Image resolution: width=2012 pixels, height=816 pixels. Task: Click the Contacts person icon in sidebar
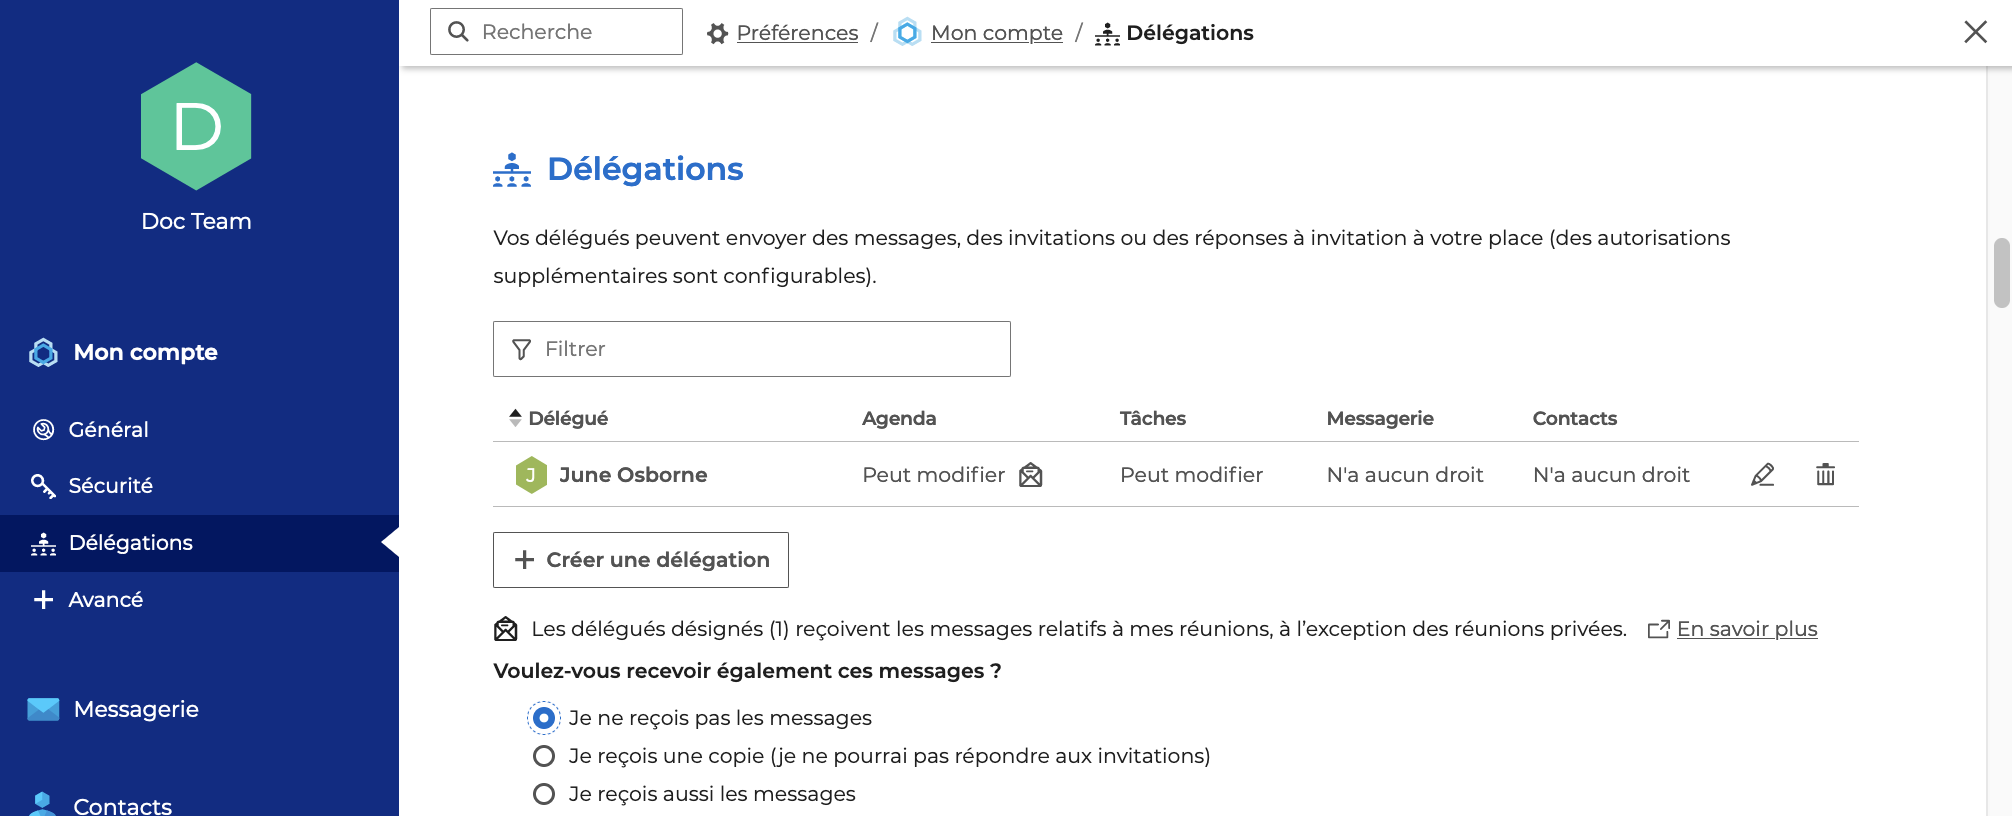point(43,804)
